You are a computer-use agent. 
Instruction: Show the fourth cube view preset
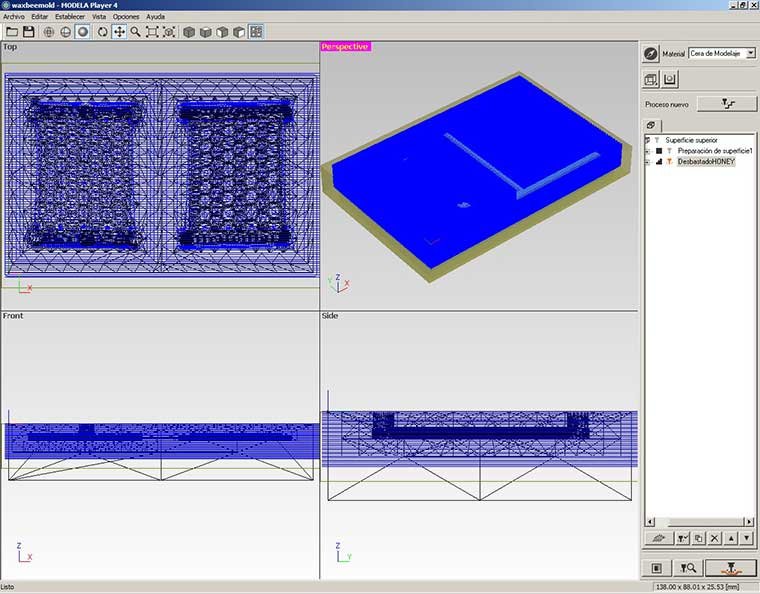[239, 32]
